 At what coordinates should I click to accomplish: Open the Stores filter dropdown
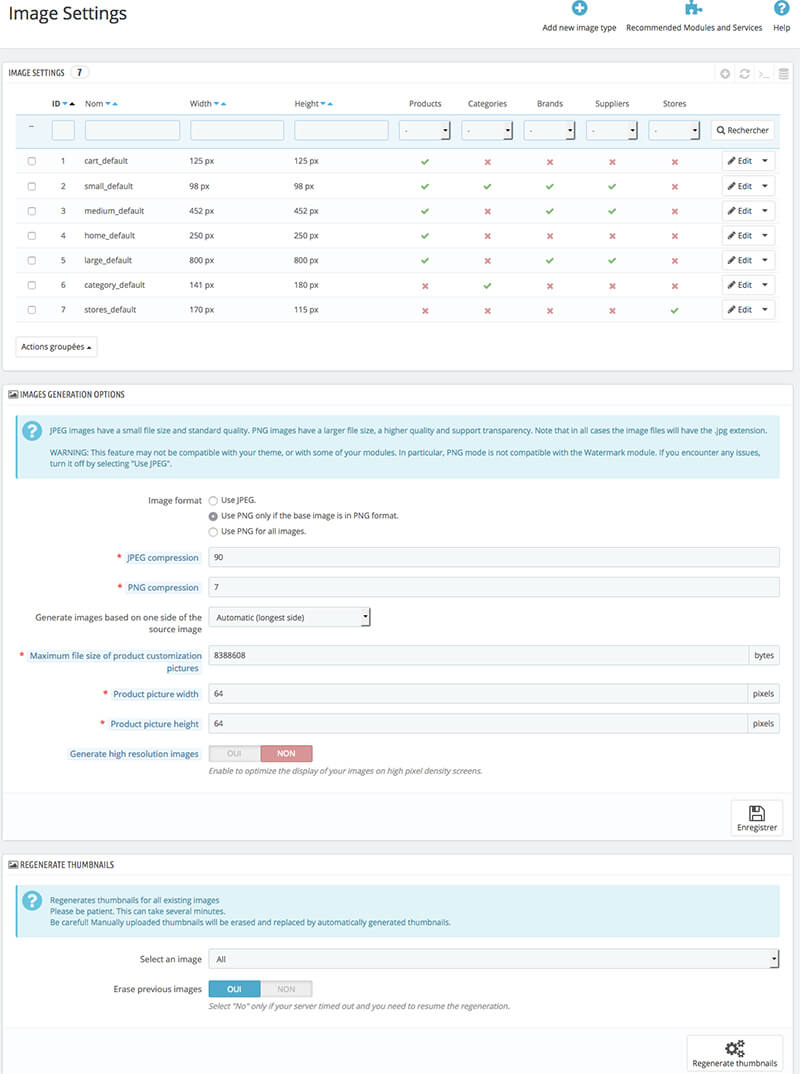(674, 130)
